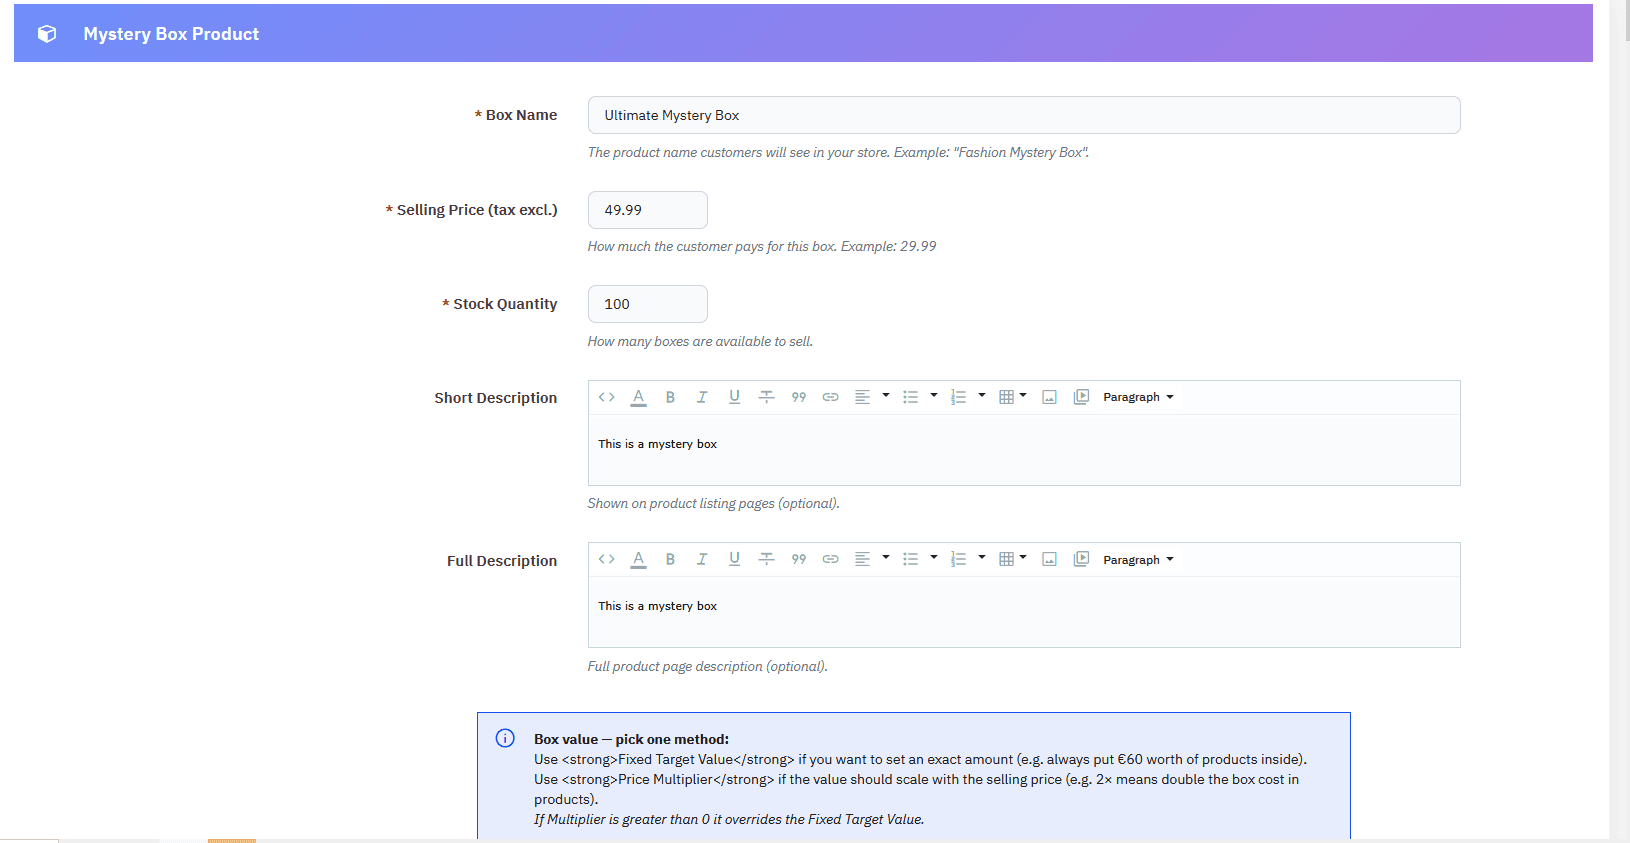Insert media in Full Description toolbar
The height and width of the screenshot is (843, 1630).
tap(1081, 559)
